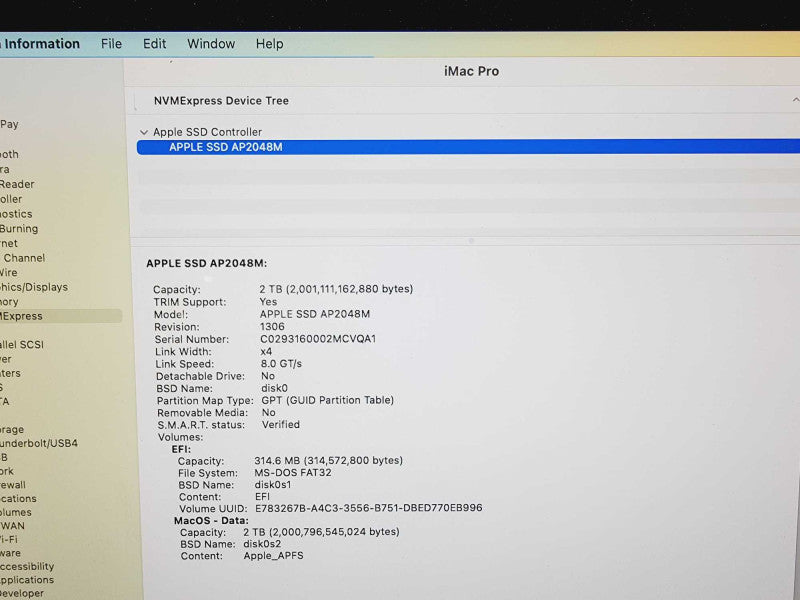Select Storage in the sidebar
Viewport: 800px width, 600px height.
tap(12, 430)
